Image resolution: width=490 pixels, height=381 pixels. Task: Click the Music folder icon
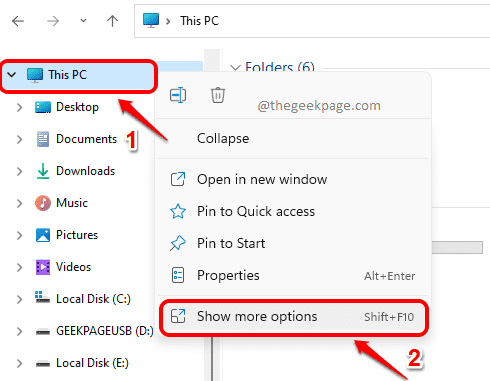pyautogui.click(x=43, y=203)
